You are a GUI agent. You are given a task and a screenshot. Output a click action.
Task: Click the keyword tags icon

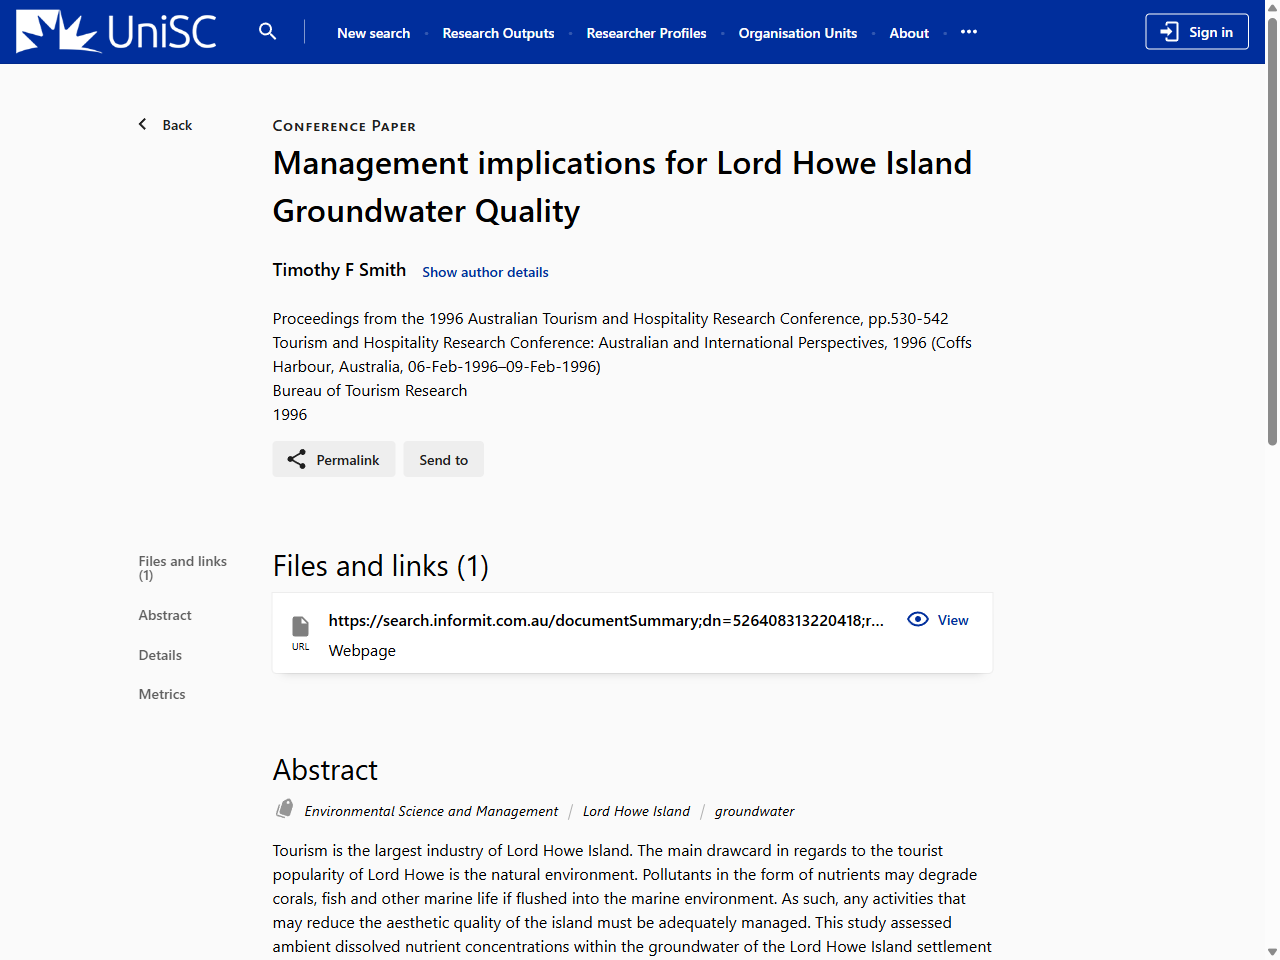[285, 809]
